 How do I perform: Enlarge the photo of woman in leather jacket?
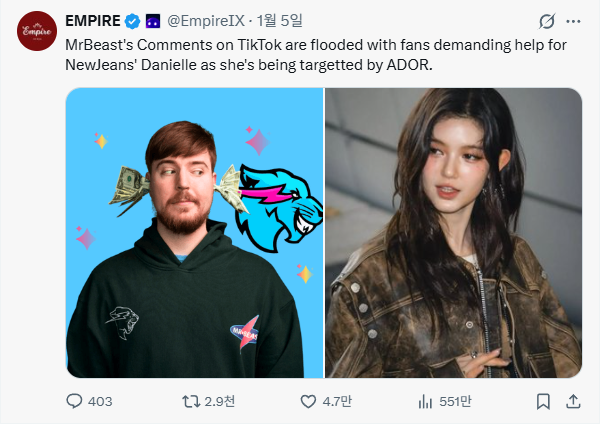[453, 233]
